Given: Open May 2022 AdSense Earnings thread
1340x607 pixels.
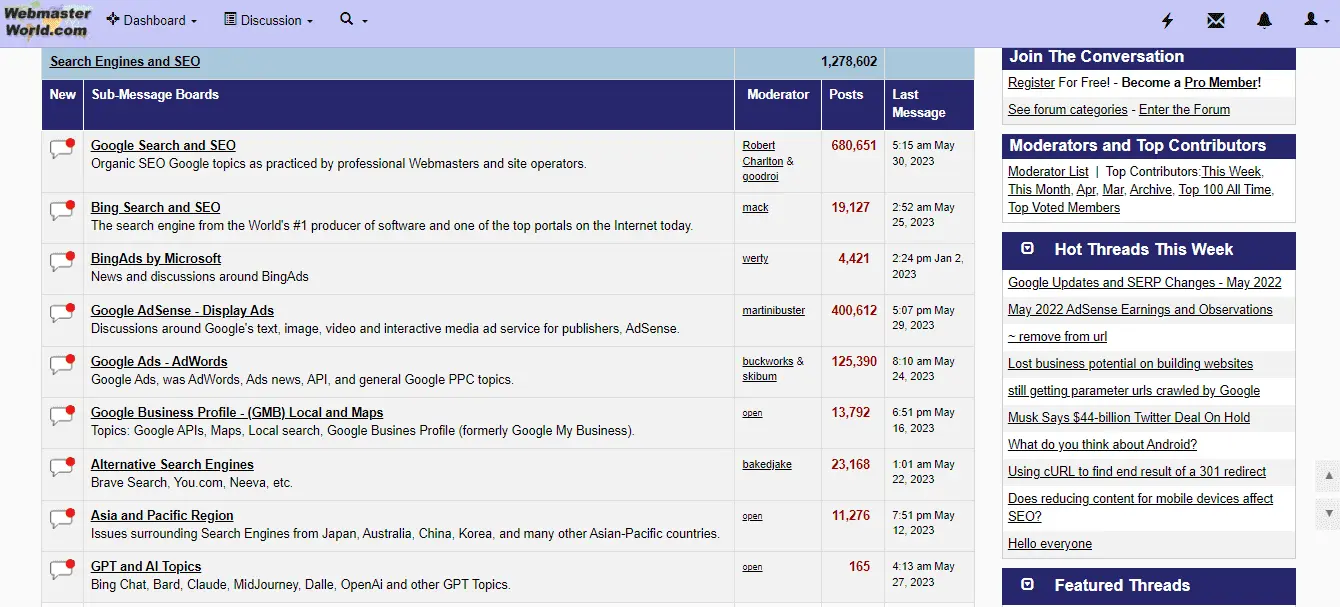Looking at the screenshot, I should pos(1140,310).
